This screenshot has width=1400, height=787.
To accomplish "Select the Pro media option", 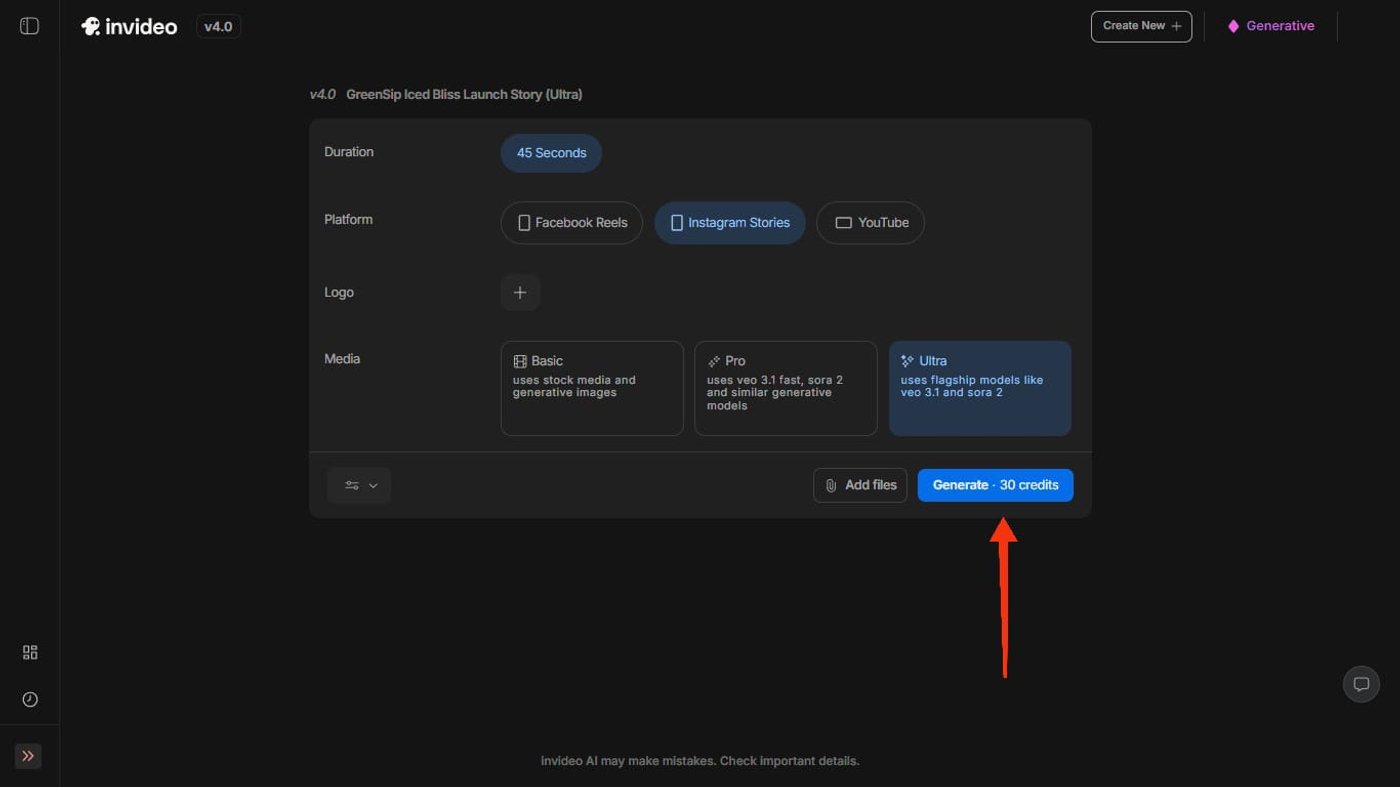I will (x=785, y=388).
